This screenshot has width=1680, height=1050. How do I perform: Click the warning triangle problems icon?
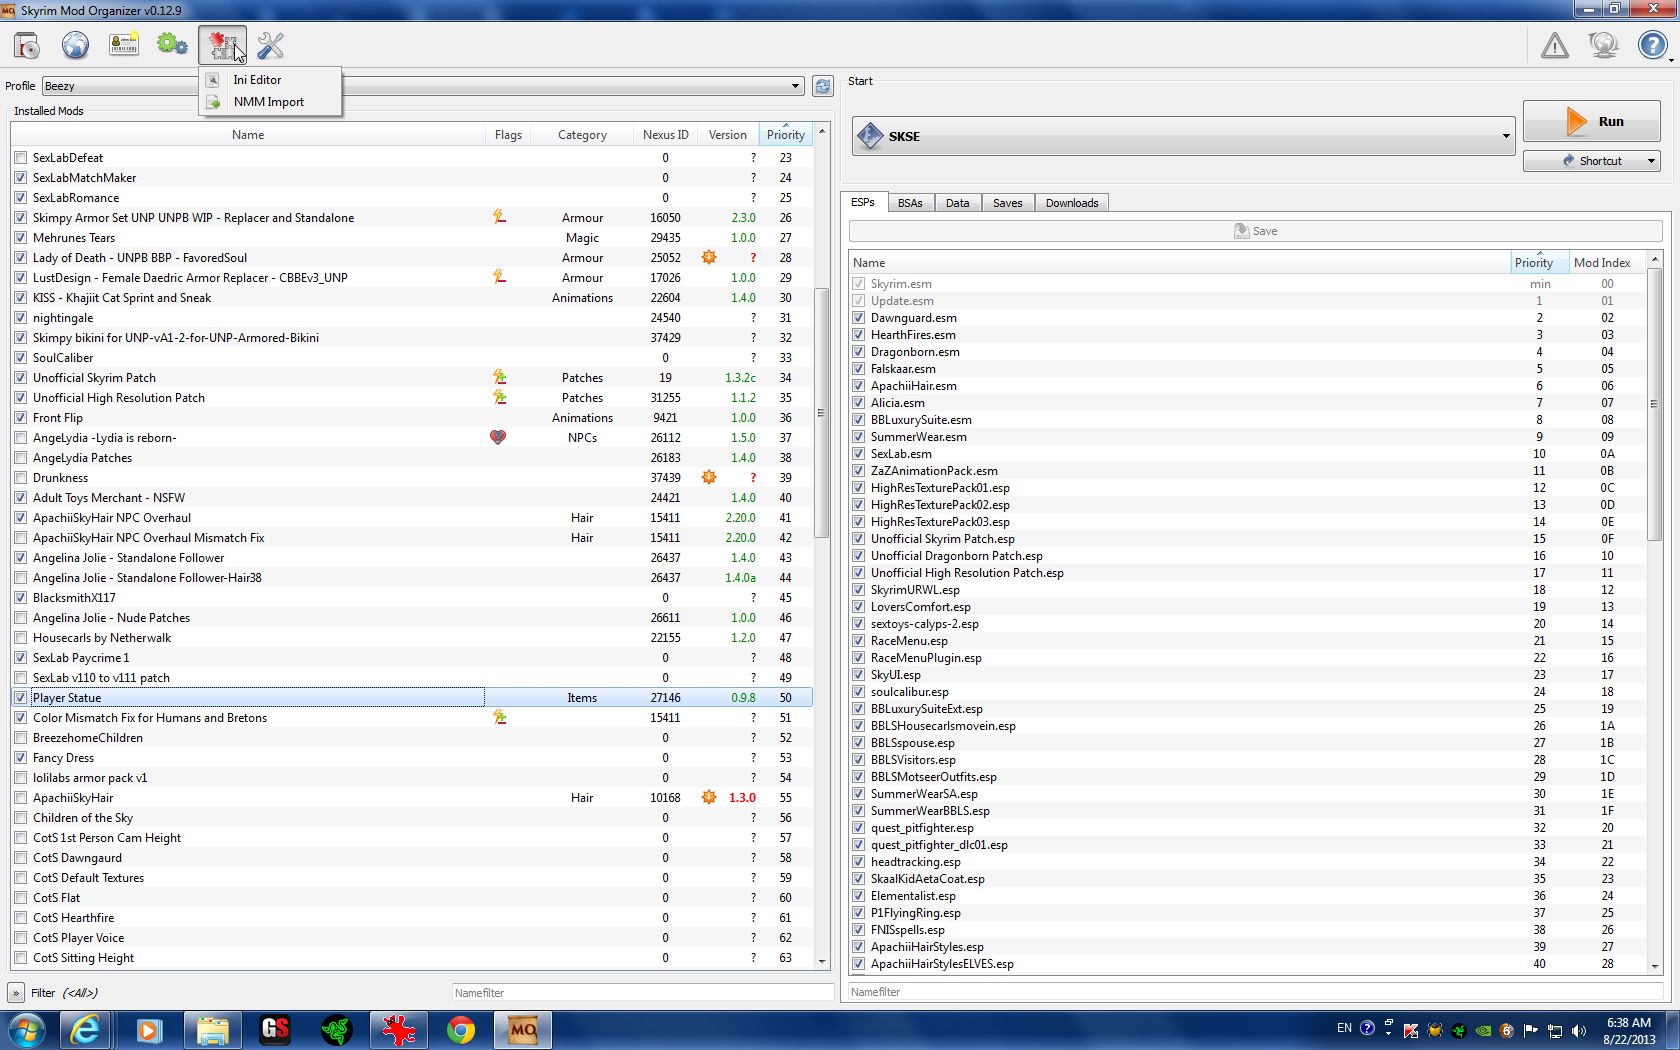click(1554, 45)
